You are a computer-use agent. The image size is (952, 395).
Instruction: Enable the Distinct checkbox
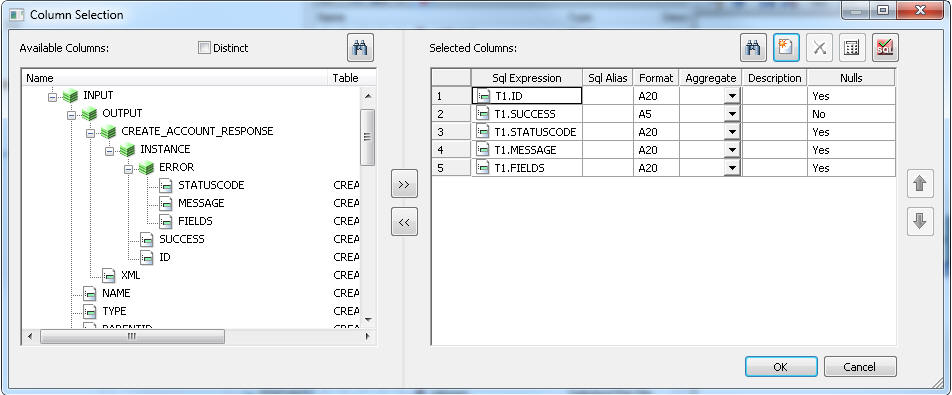click(205, 48)
